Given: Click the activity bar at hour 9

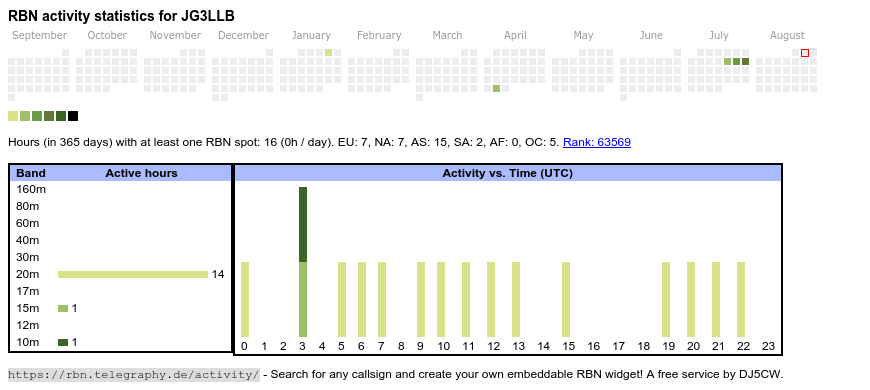Looking at the screenshot, I should tap(421, 299).
